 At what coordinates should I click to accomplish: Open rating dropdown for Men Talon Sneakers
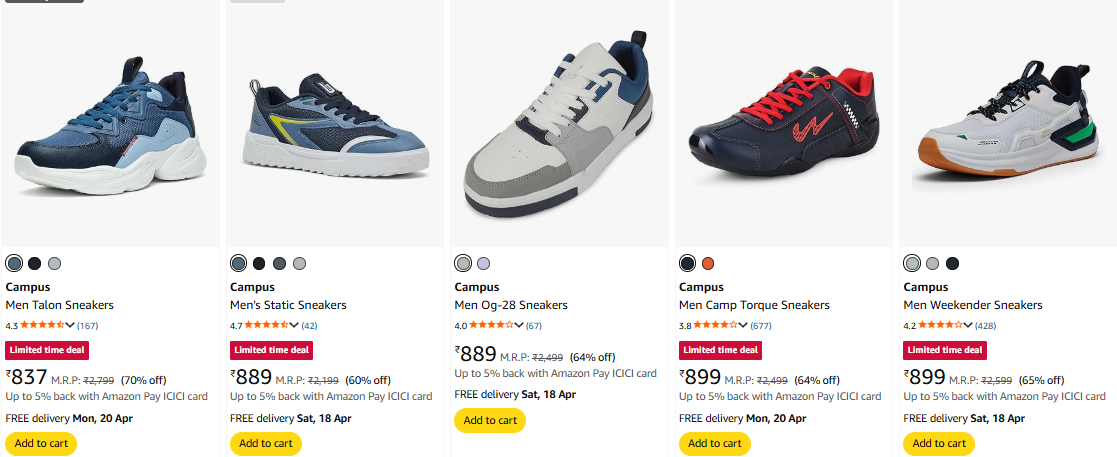tap(70, 325)
